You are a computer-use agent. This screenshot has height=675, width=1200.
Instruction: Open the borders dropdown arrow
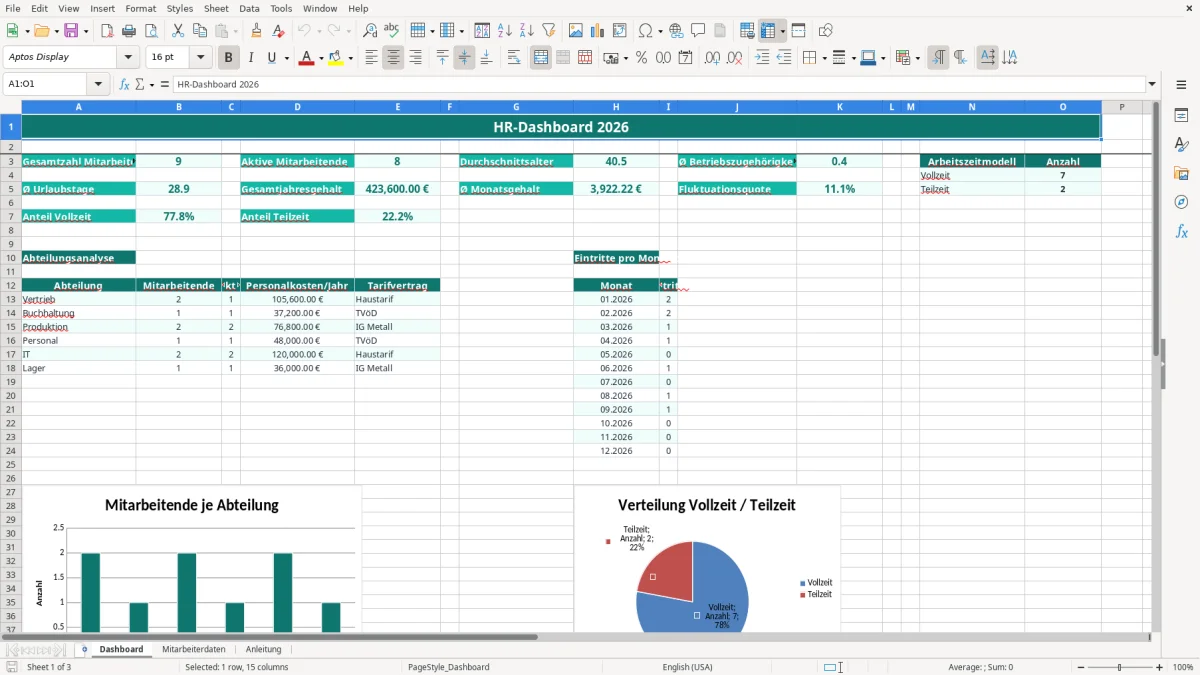[823, 58]
